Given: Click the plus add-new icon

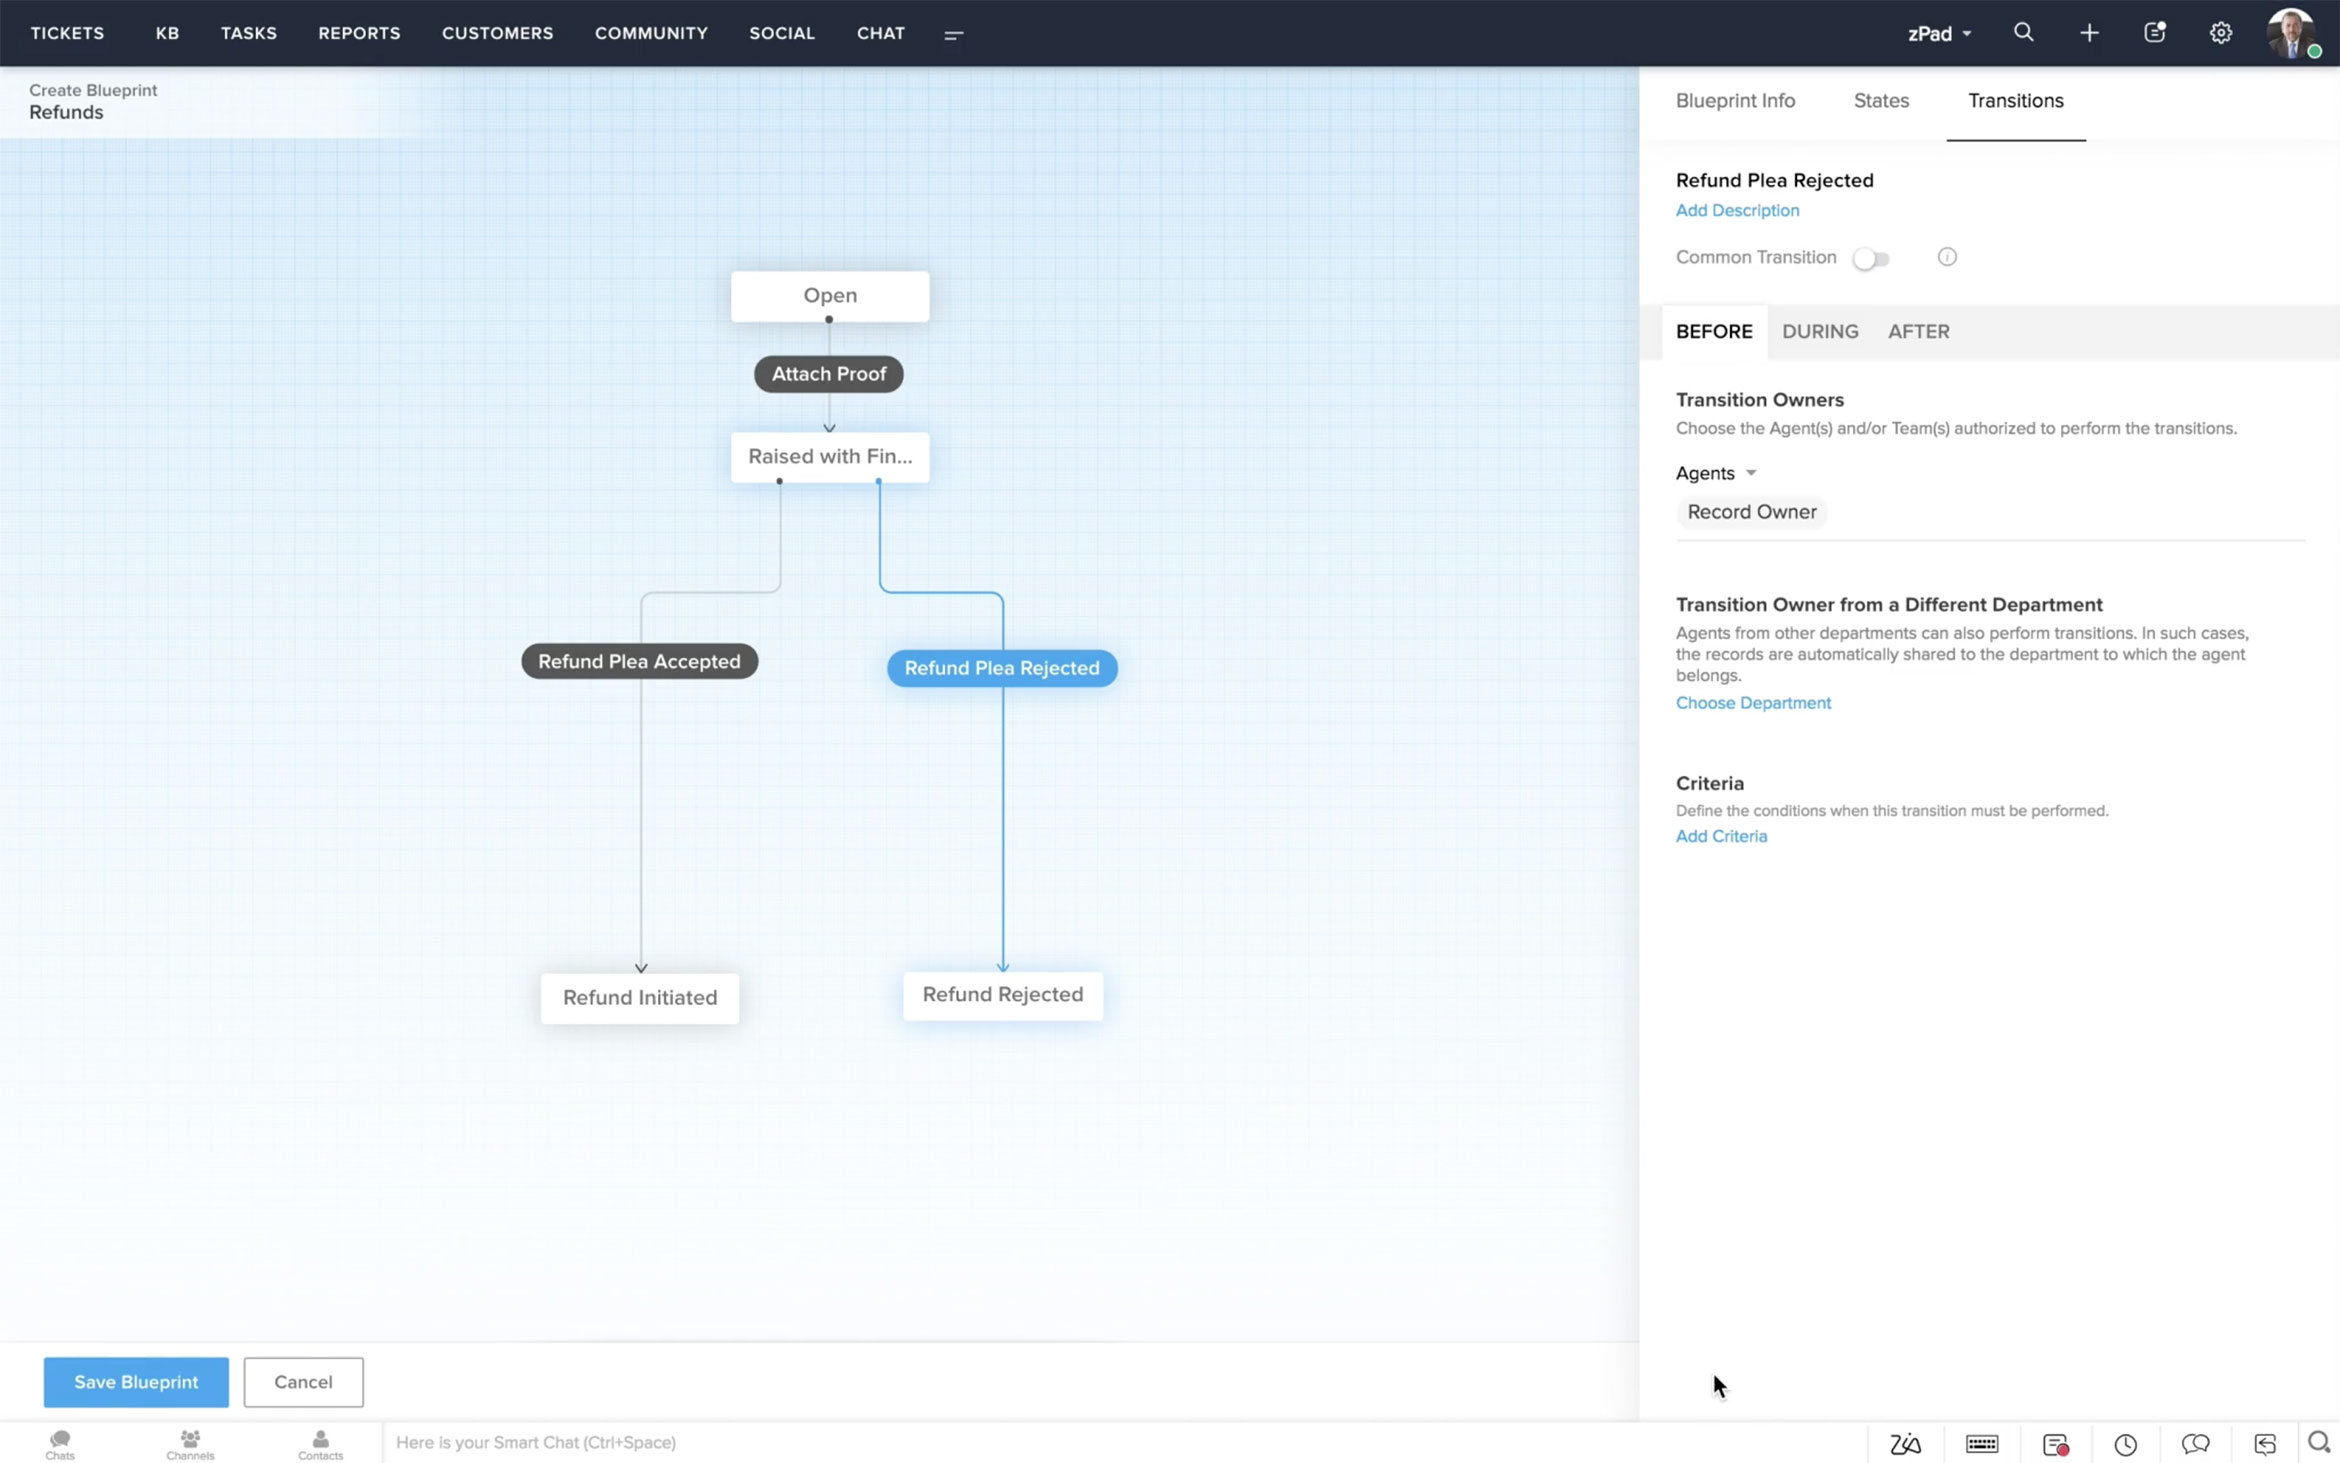Looking at the screenshot, I should [2089, 33].
